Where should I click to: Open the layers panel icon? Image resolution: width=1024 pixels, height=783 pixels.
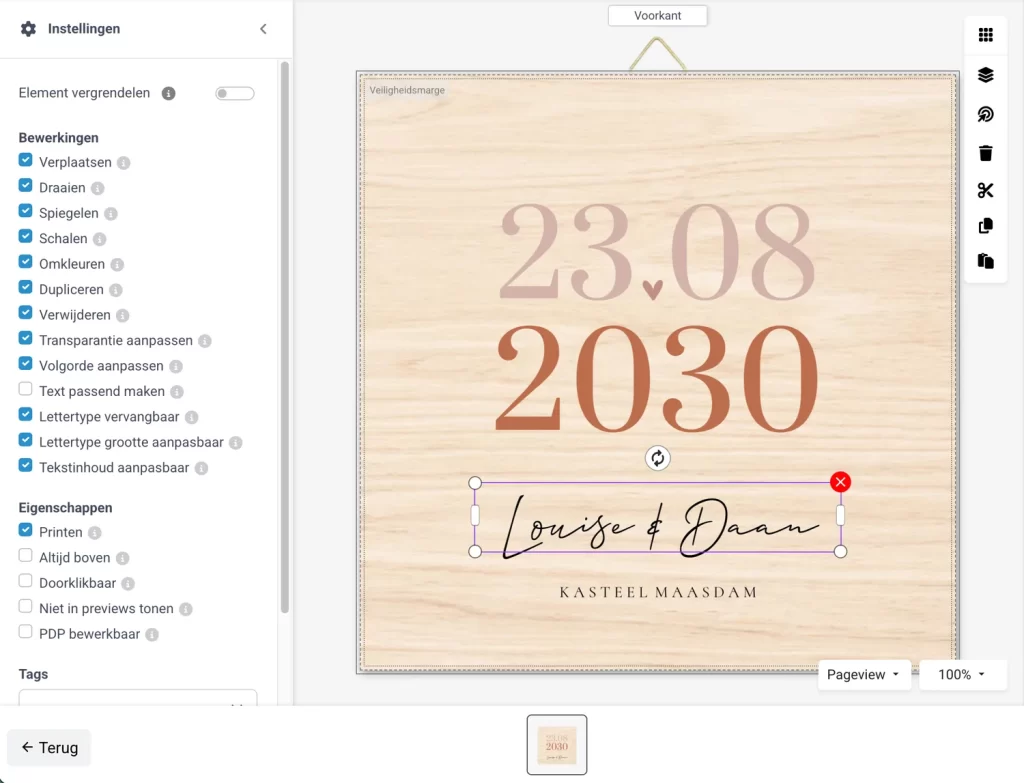[985, 75]
